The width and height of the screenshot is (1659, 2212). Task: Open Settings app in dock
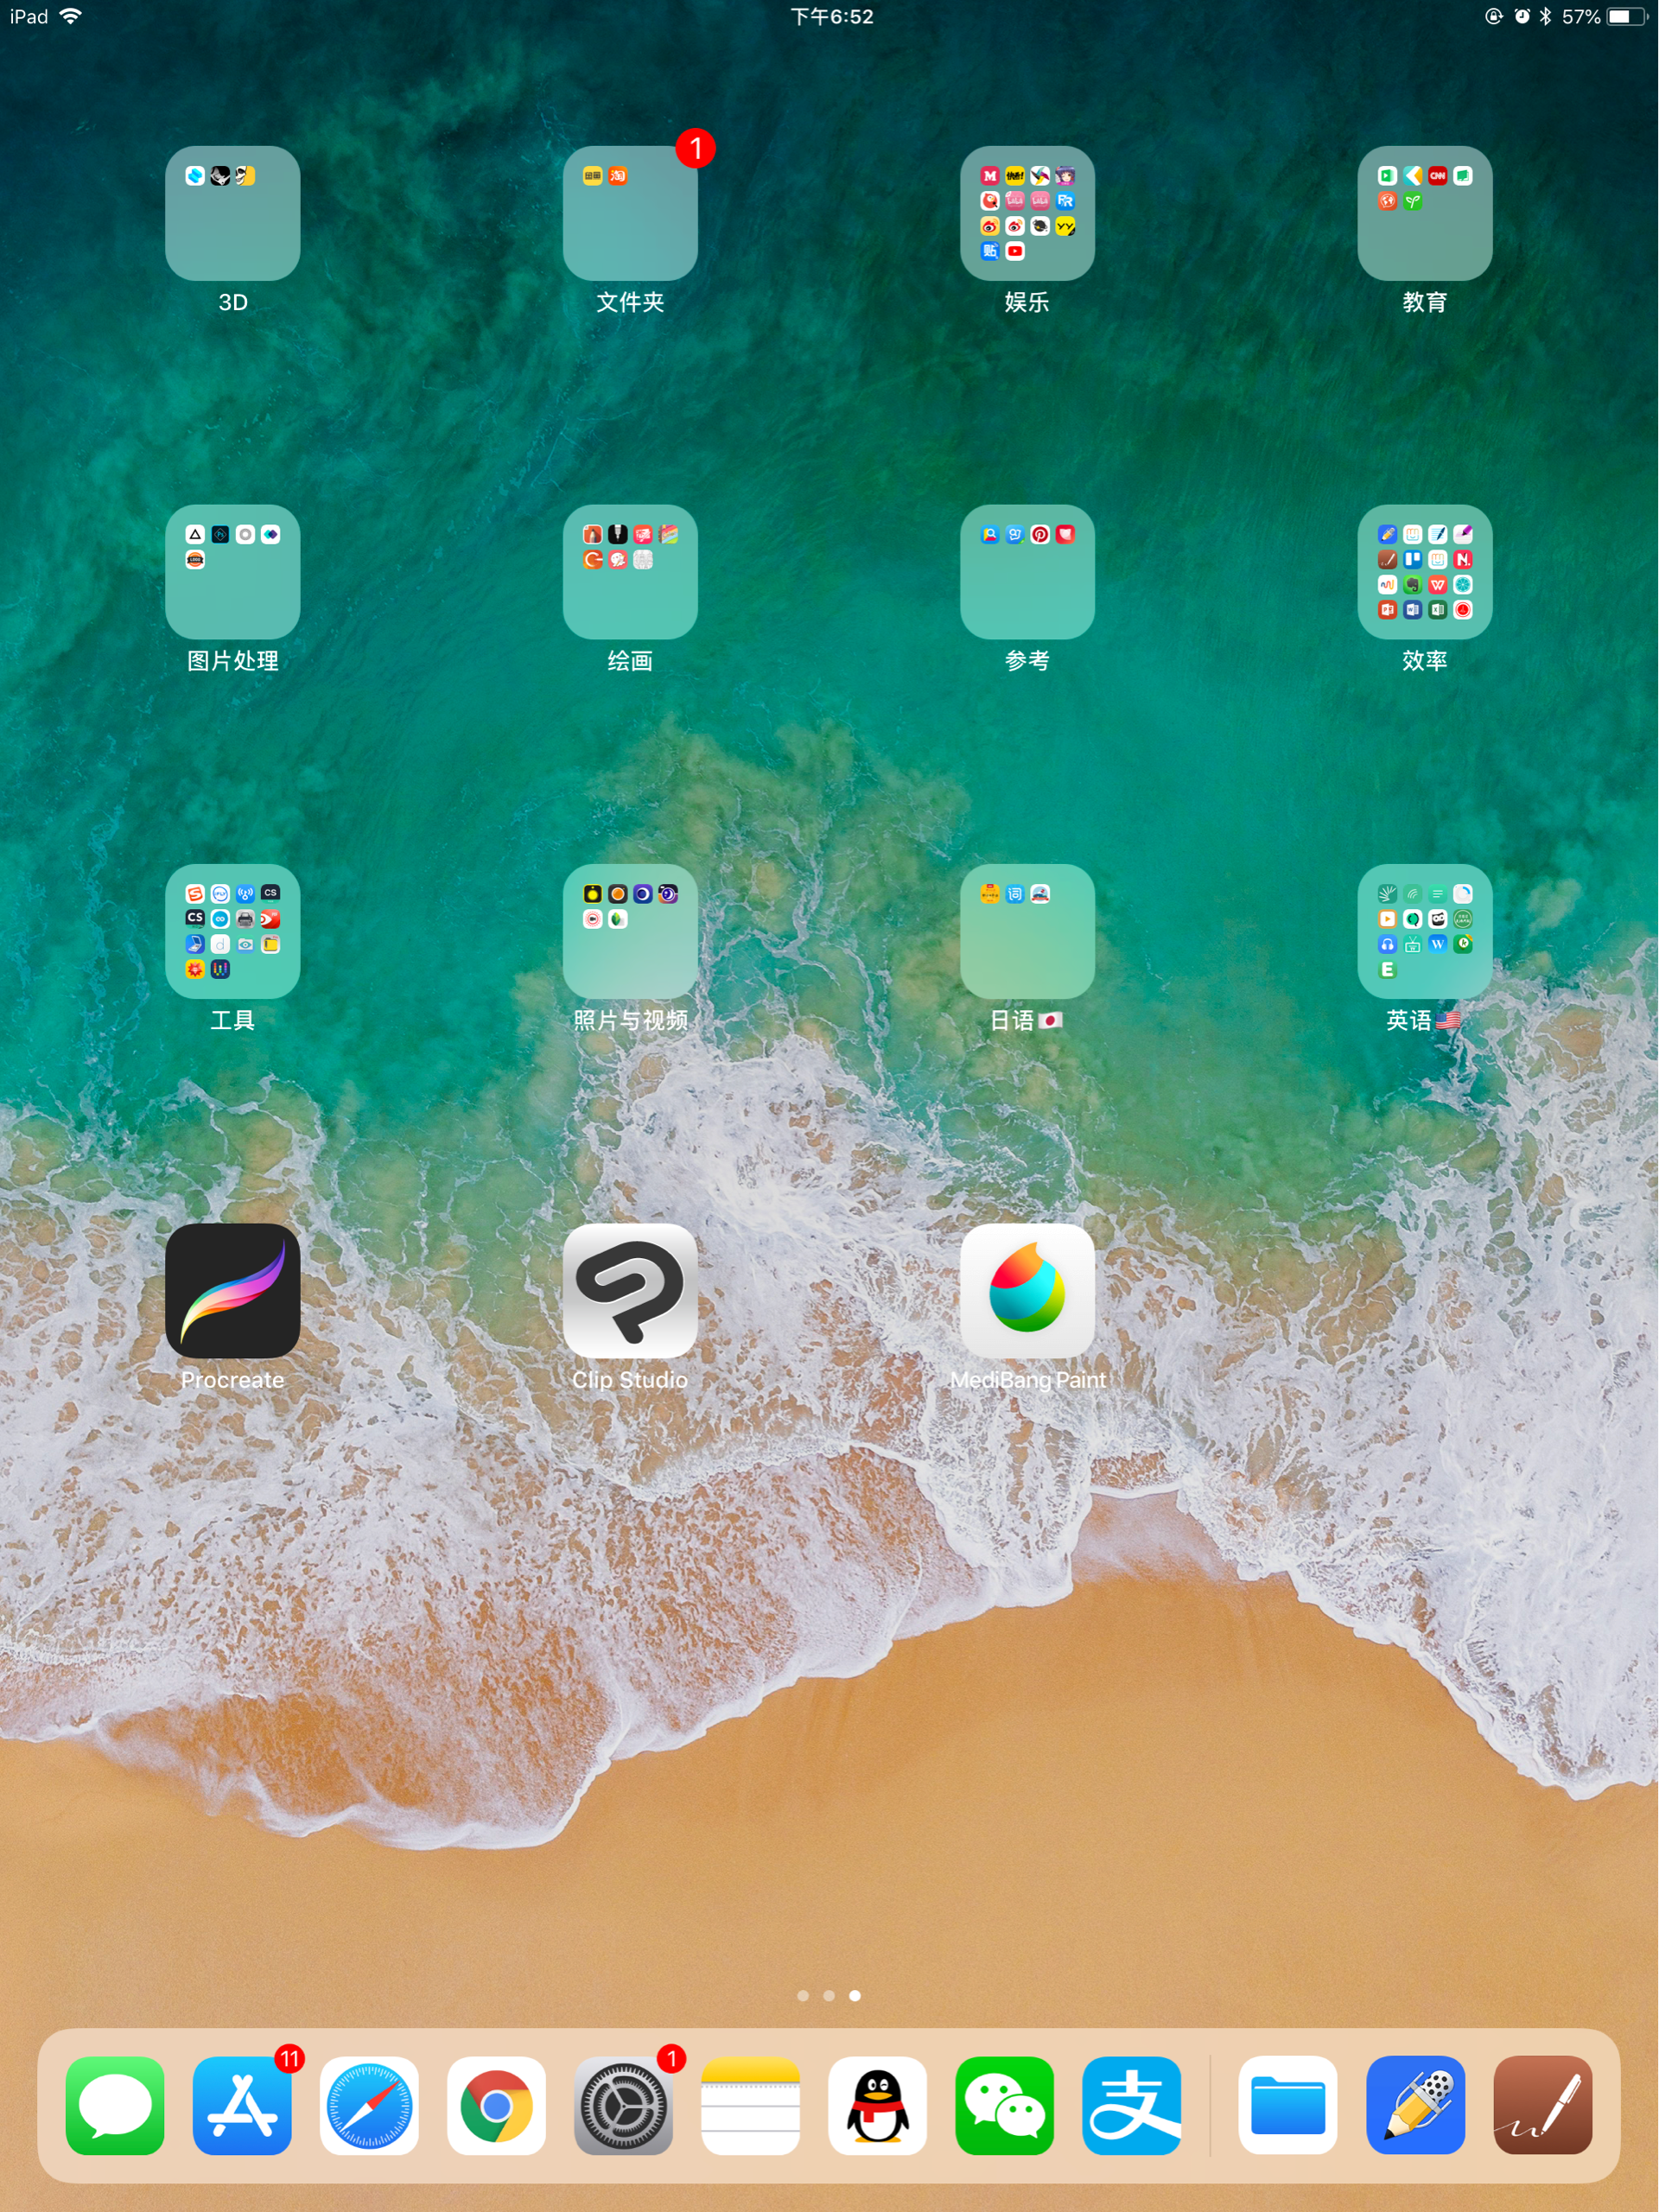click(x=623, y=2105)
